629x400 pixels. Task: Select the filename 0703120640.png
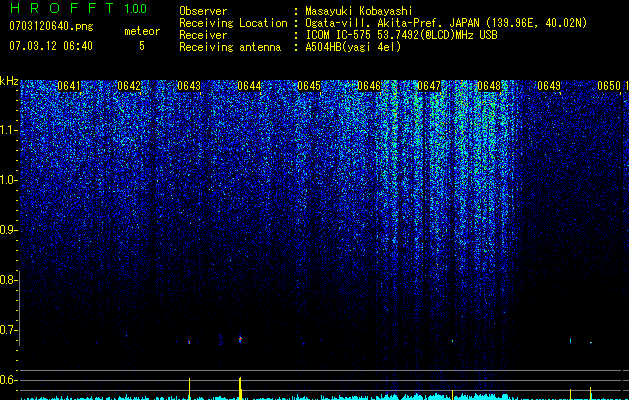tap(51, 27)
